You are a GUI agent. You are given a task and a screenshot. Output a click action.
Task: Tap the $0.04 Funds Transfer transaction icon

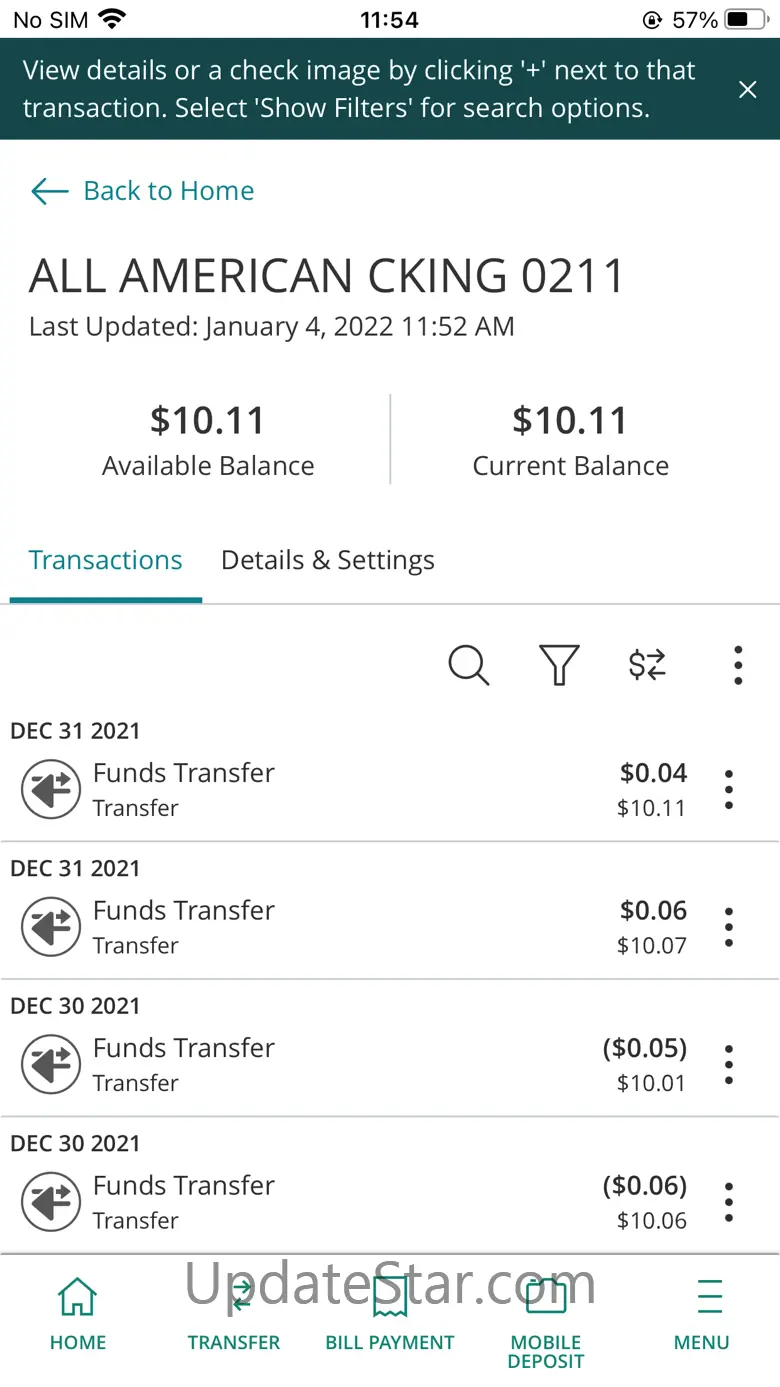(51, 790)
